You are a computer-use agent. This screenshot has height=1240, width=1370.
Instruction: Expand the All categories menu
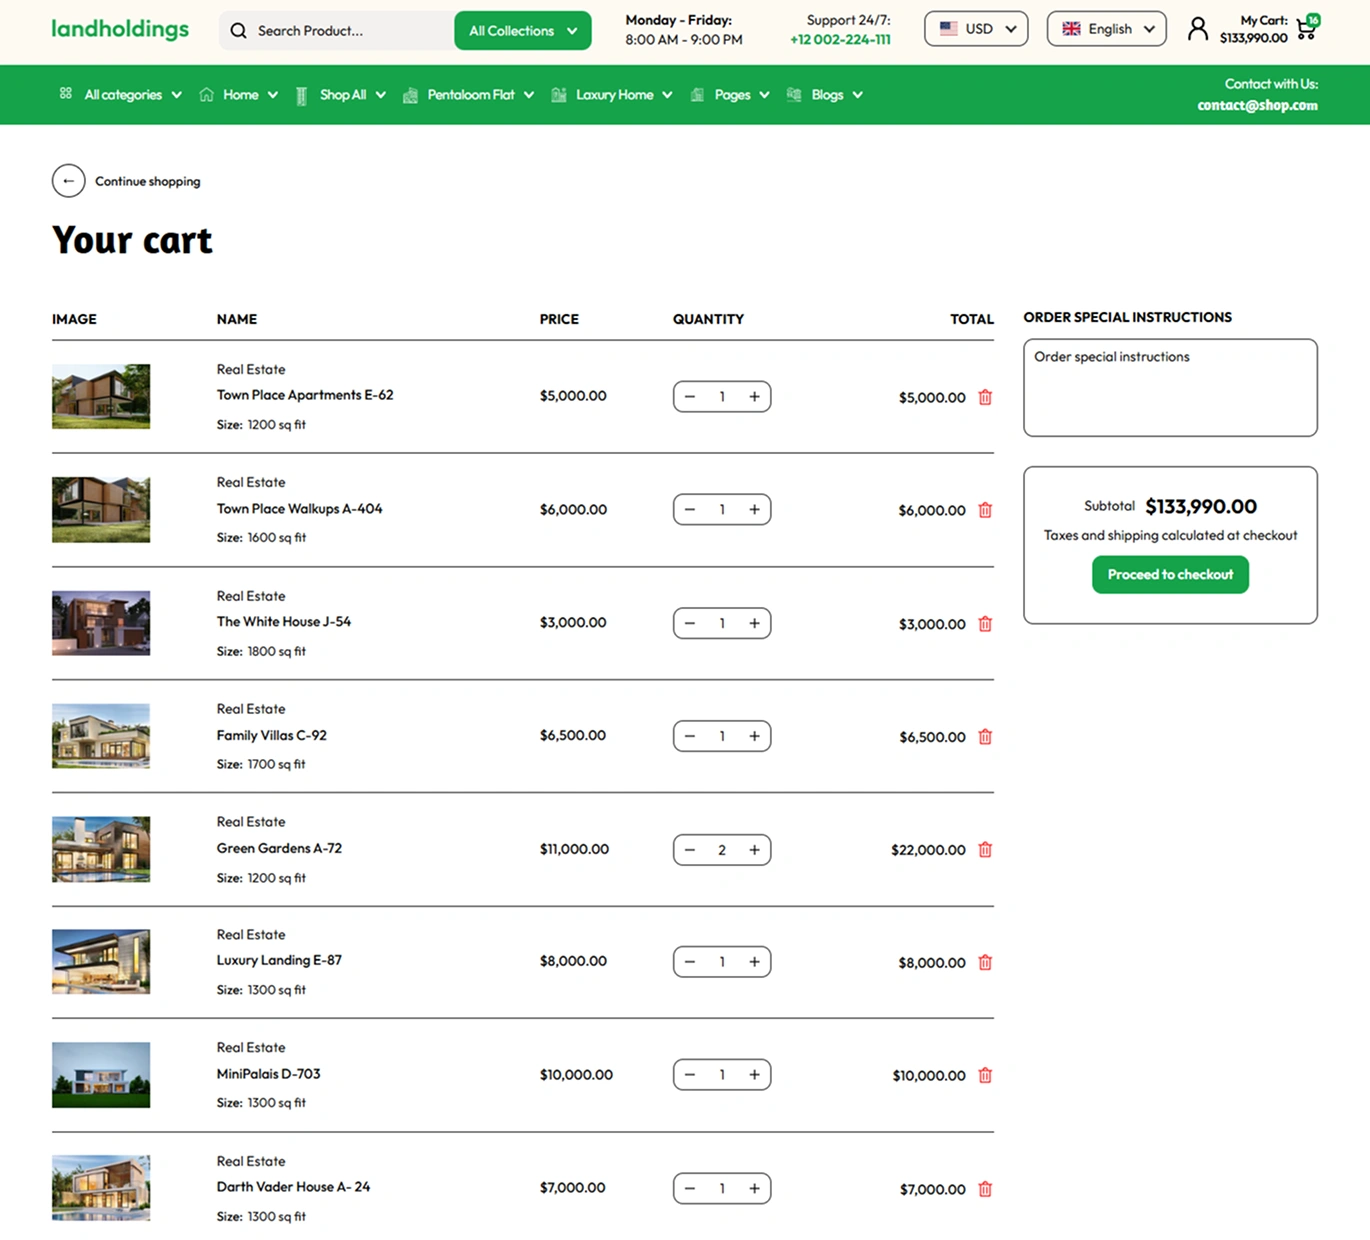pyautogui.click(x=121, y=95)
